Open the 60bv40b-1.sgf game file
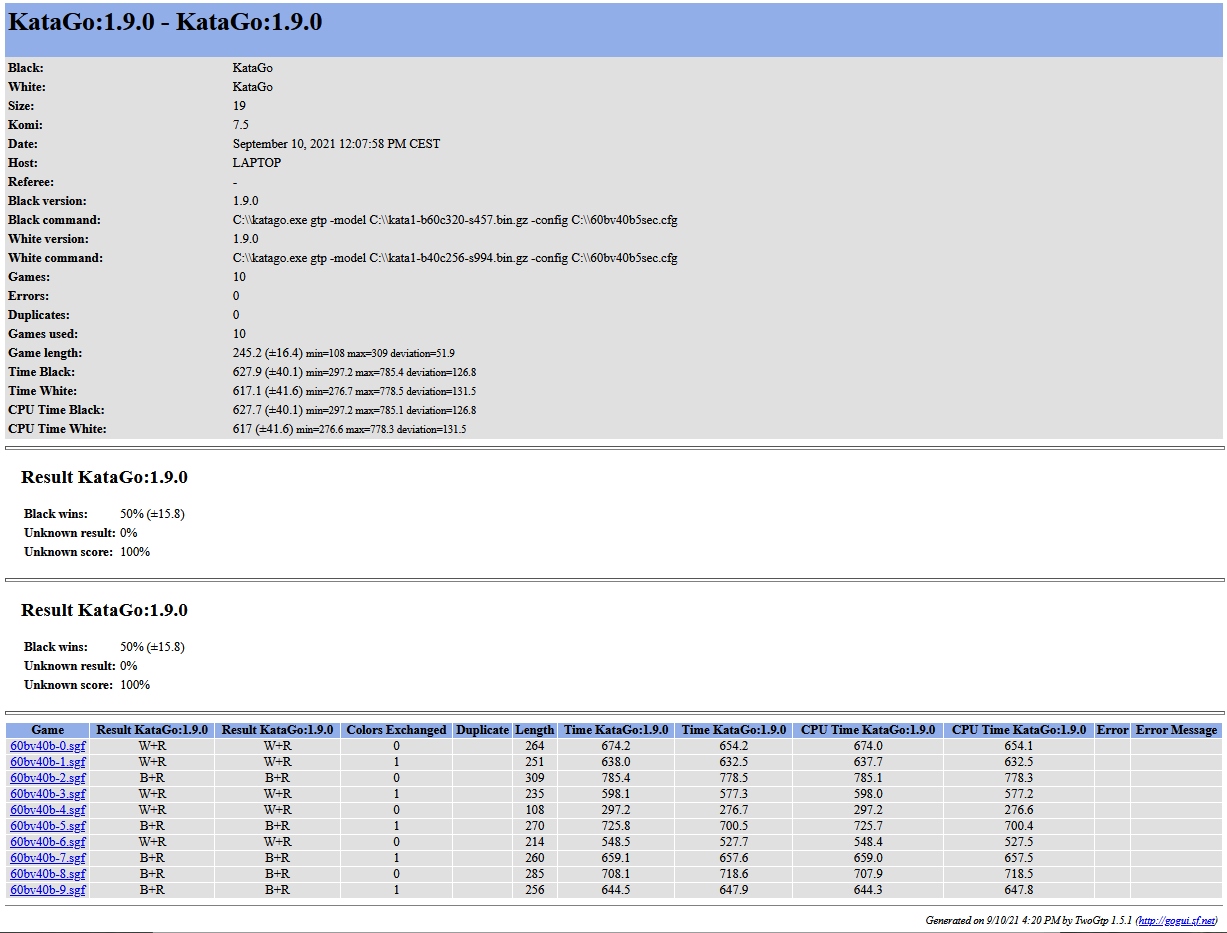The width and height of the screenshot is (1227, 933). pyautogui.click(x=48, y=762)
